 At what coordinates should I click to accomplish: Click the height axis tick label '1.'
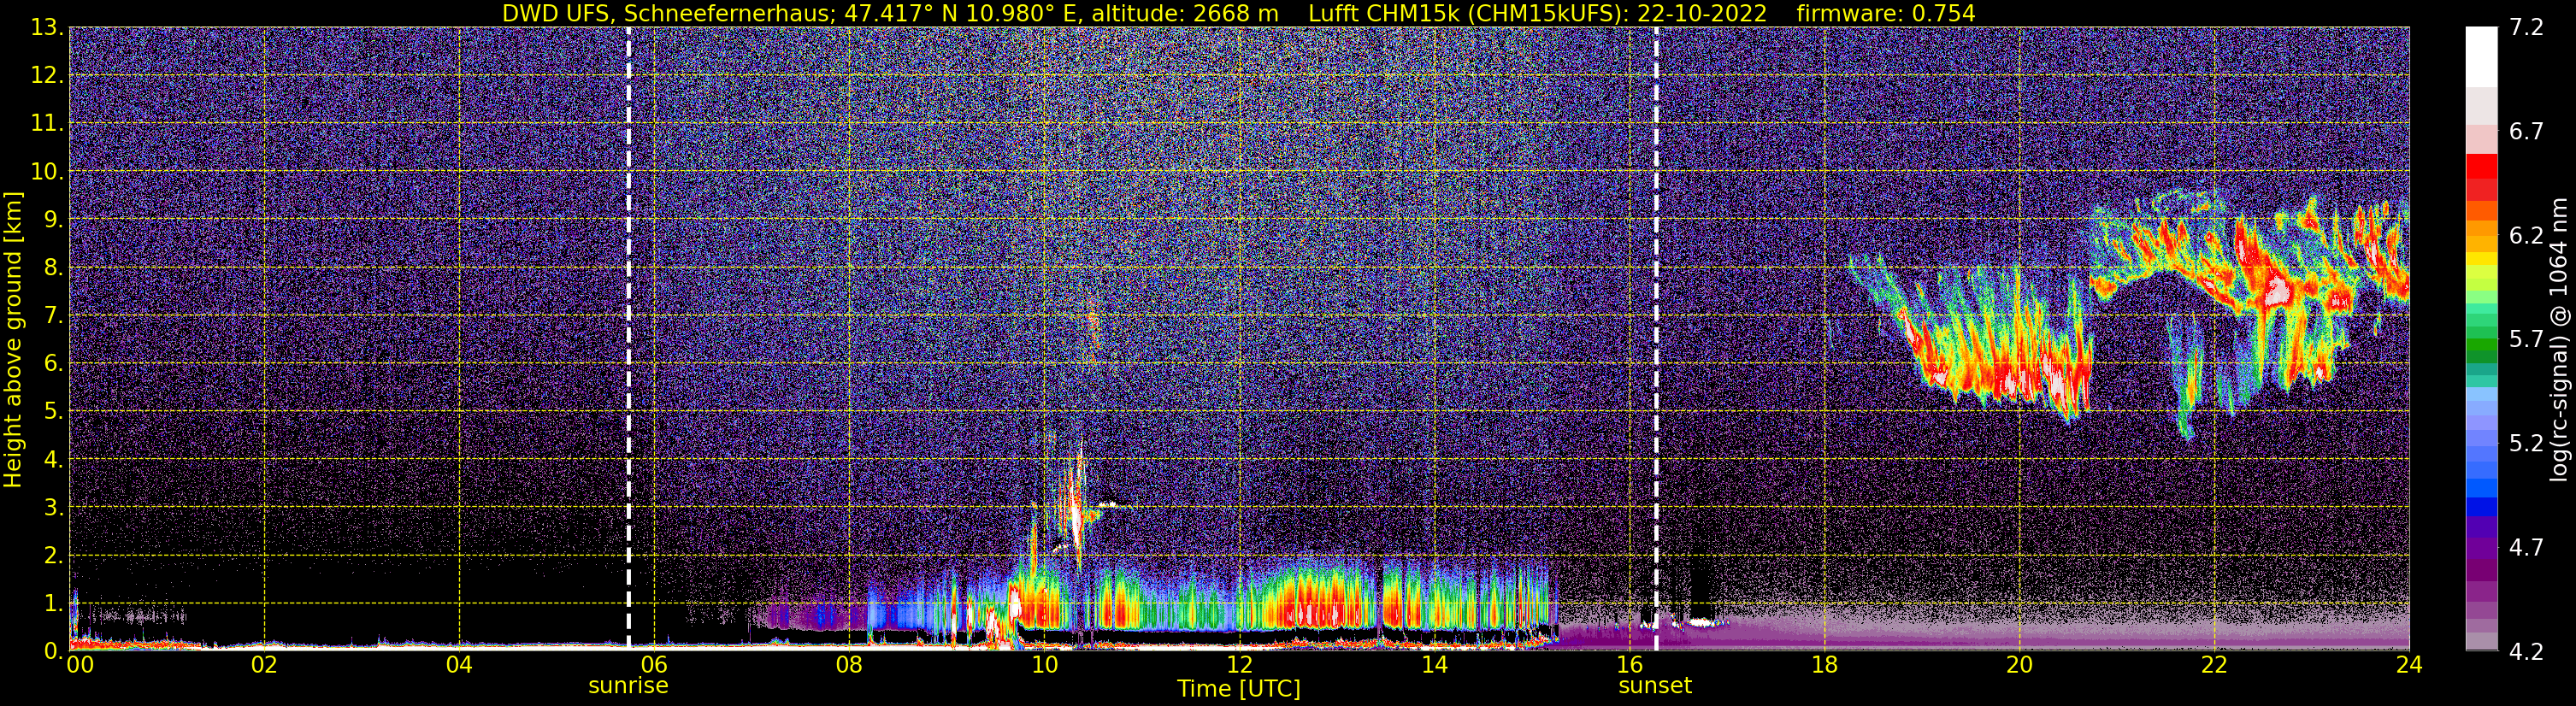click(53, 603)
